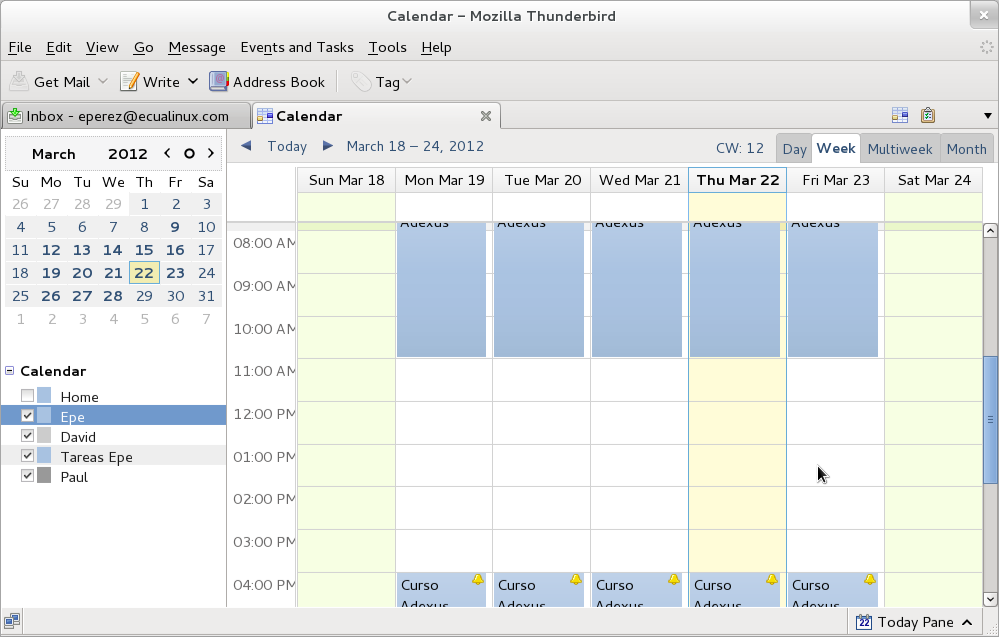Select day 9 in mini calendar
This screenshot has width=999, height=637.
175,227
